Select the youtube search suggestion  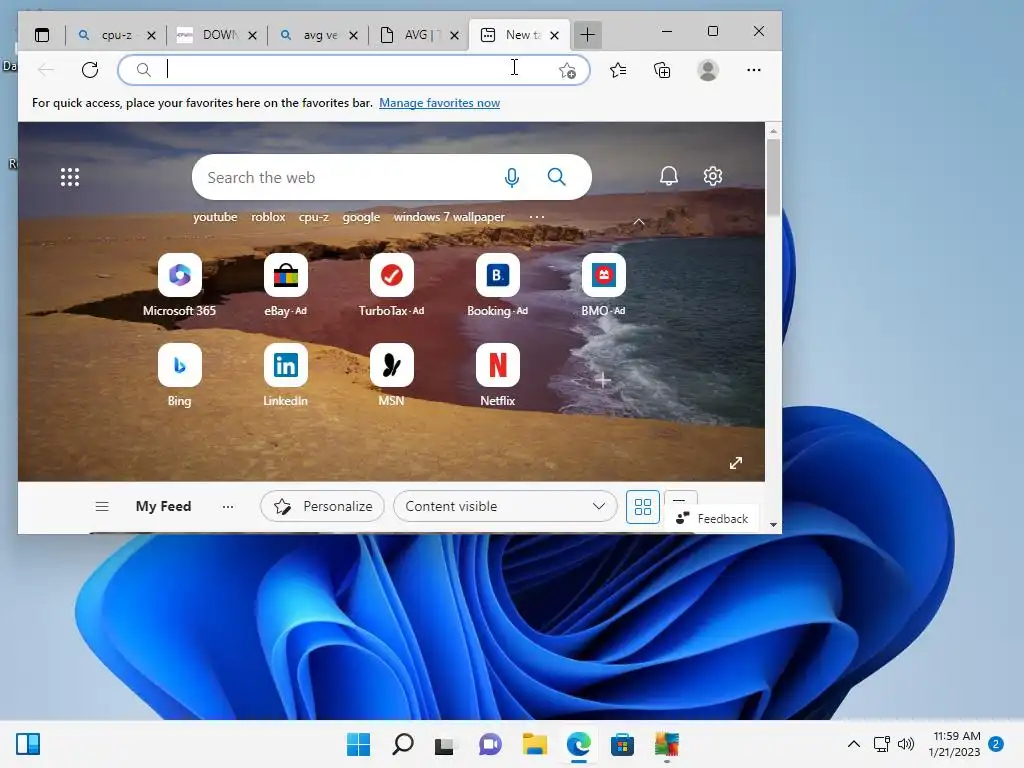pyautogui.click(x=215, y=217)
